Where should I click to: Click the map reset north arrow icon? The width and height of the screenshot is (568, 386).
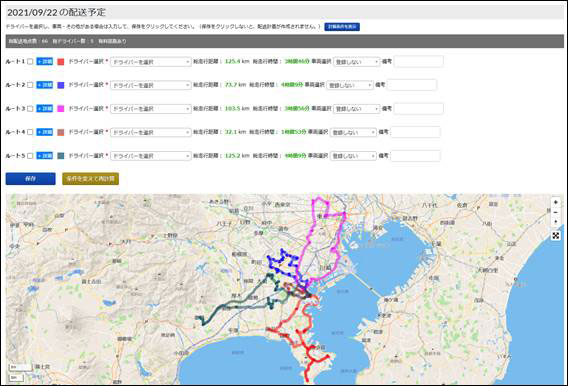[556, 221]
